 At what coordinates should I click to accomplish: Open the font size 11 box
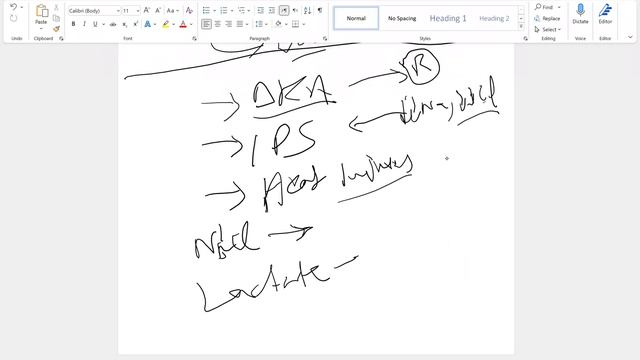pos(131,11)
